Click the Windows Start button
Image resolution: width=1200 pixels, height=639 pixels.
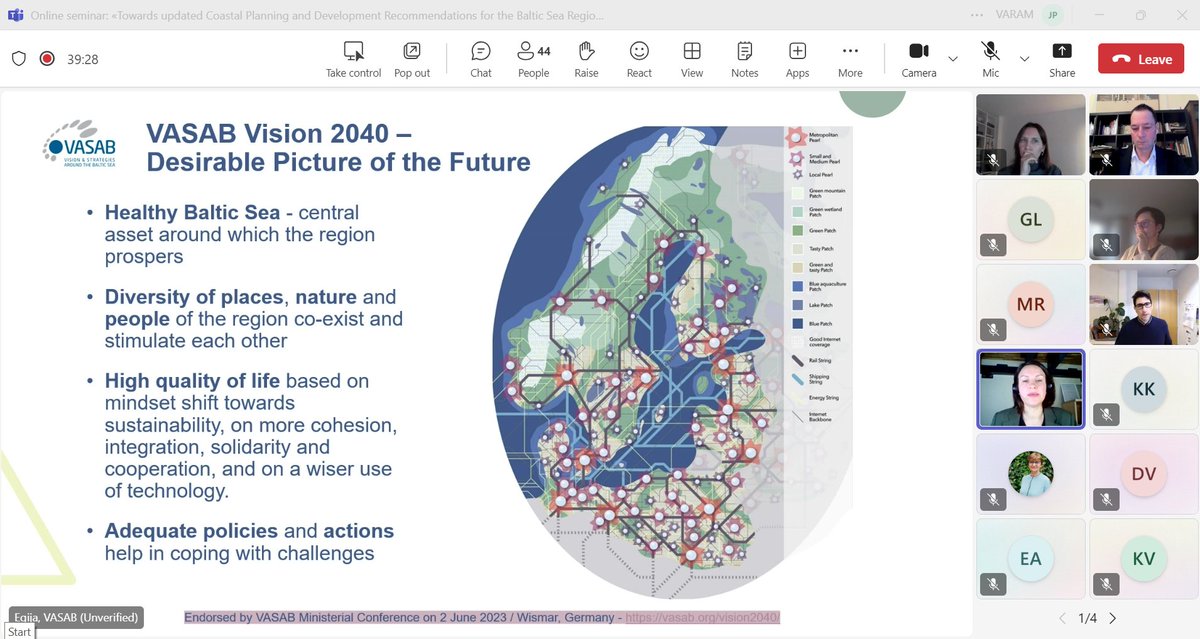point(18,632)
